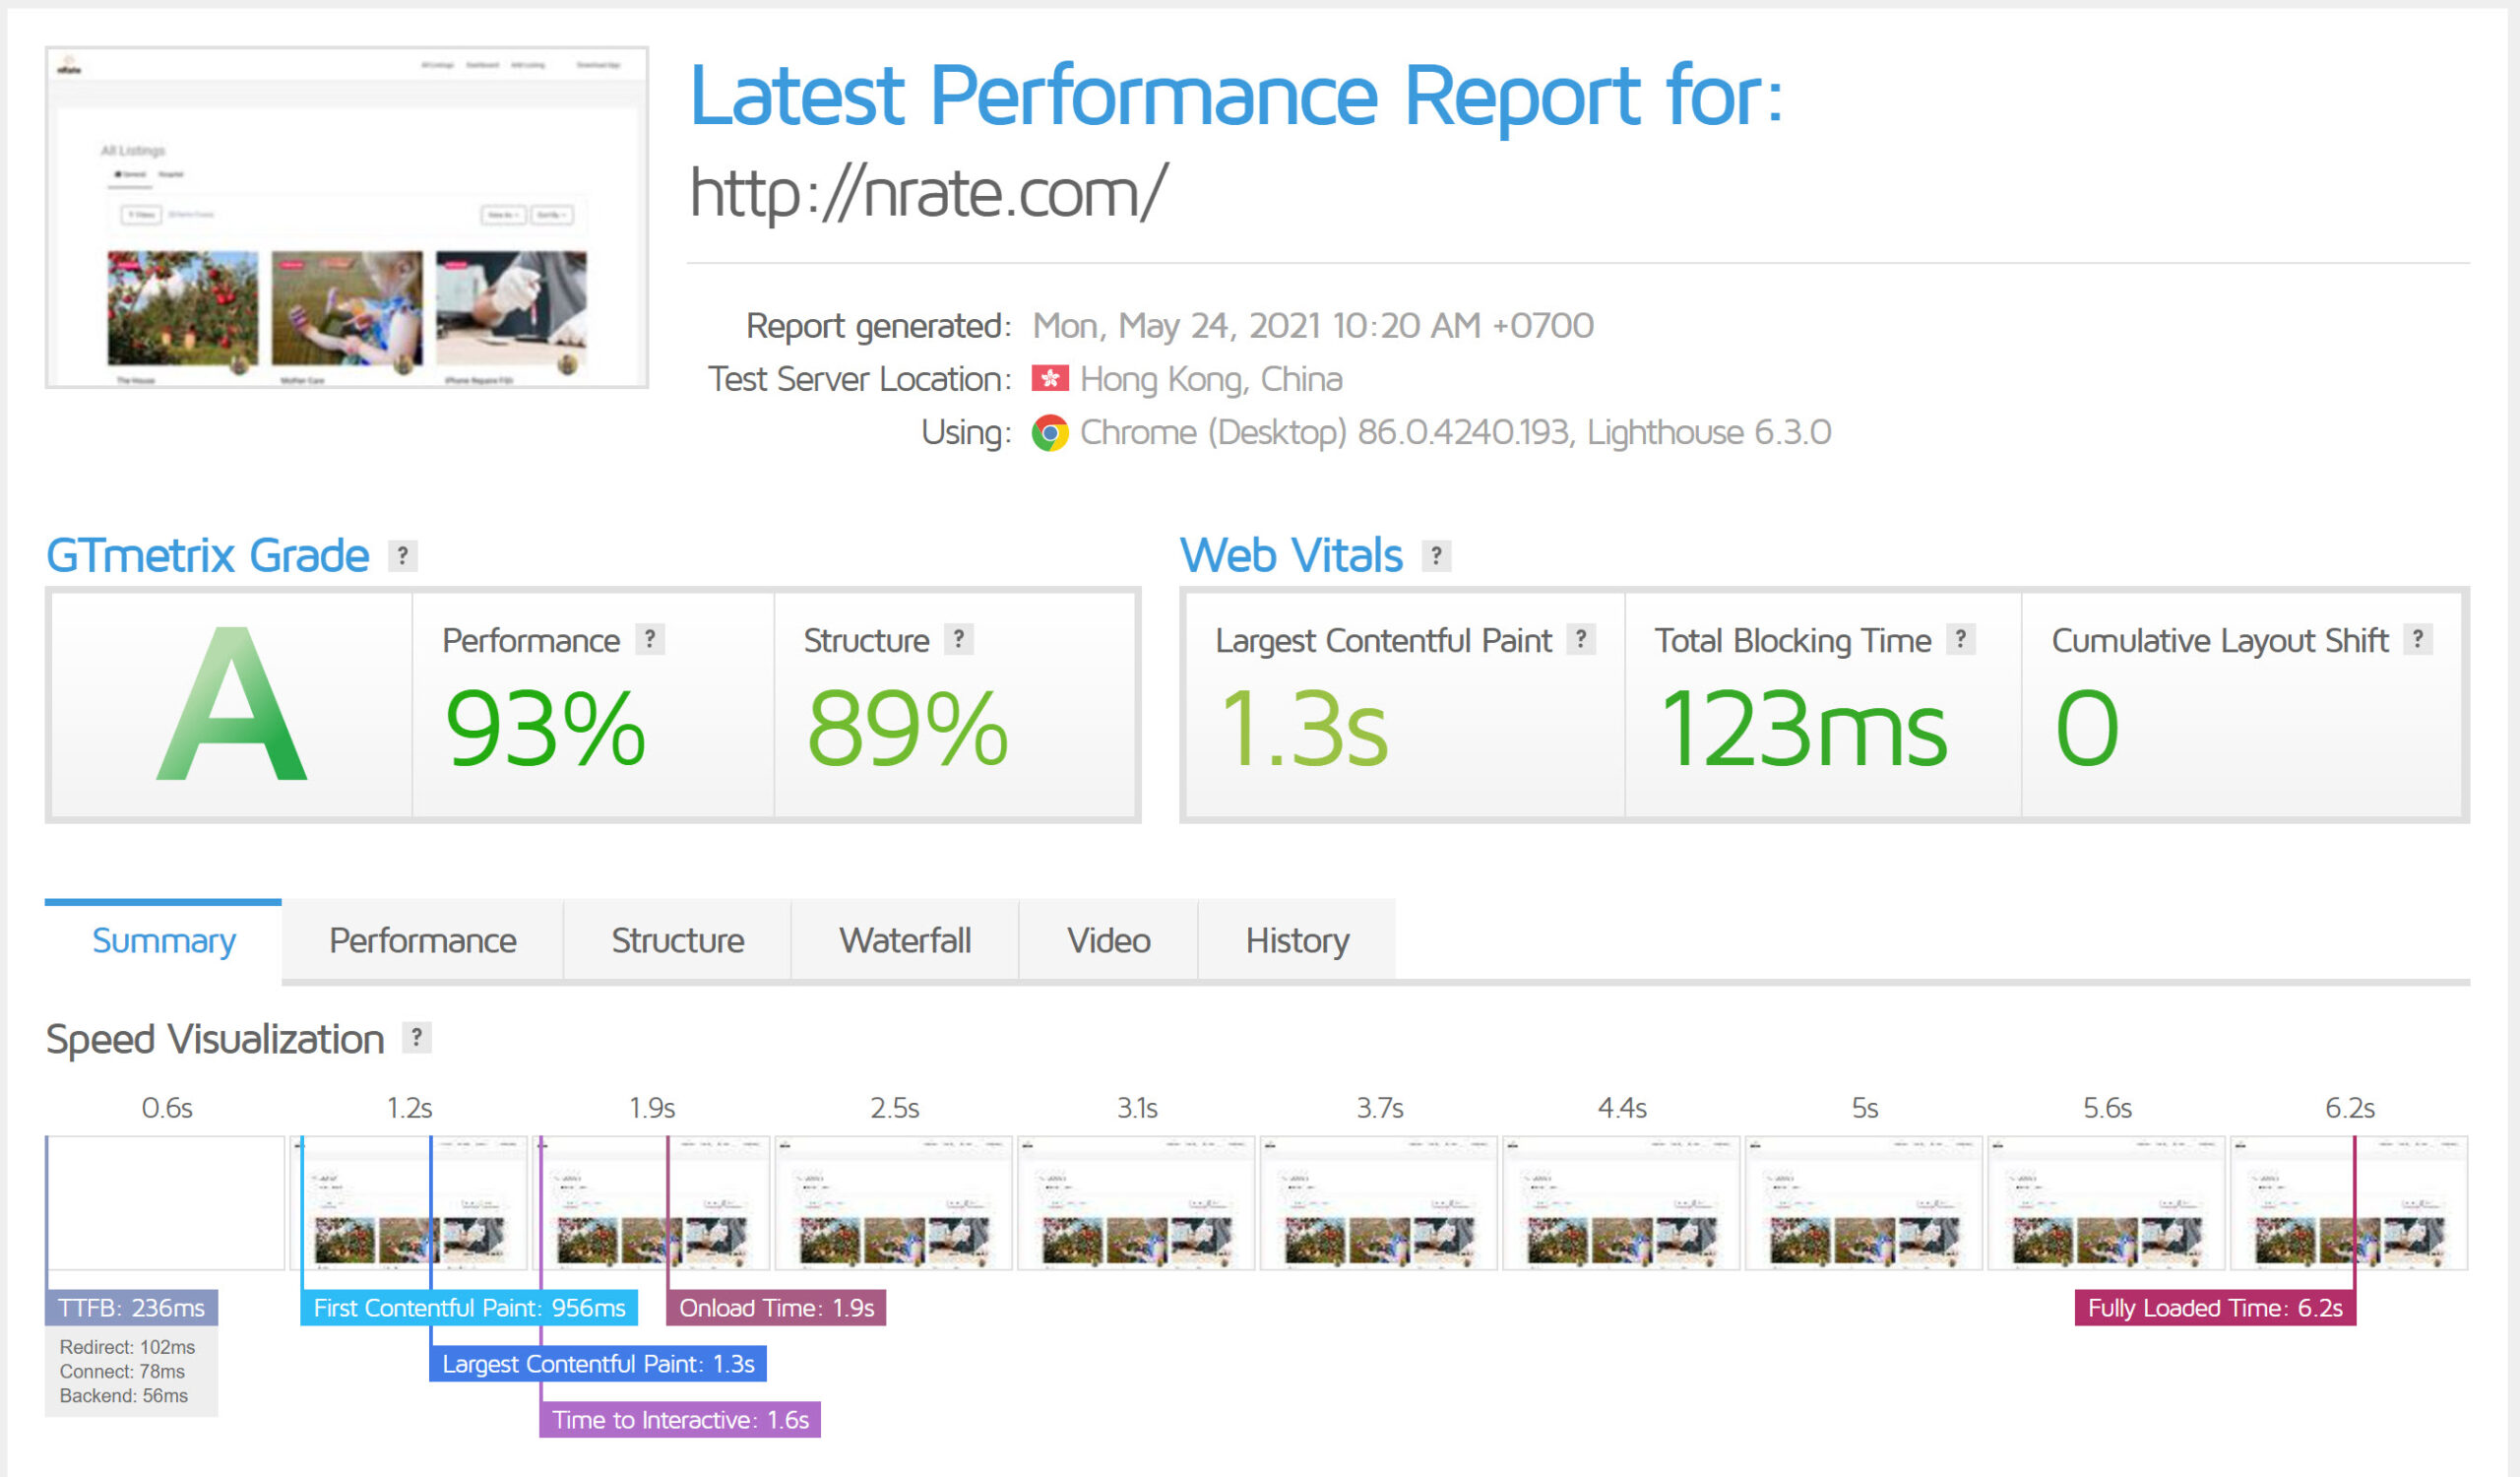Click the Cumulative Layout Shift help icon
Image resolution: width=2520 pixels, height=1477 pixels.
pyautogui.click(x=2418, y=639)
